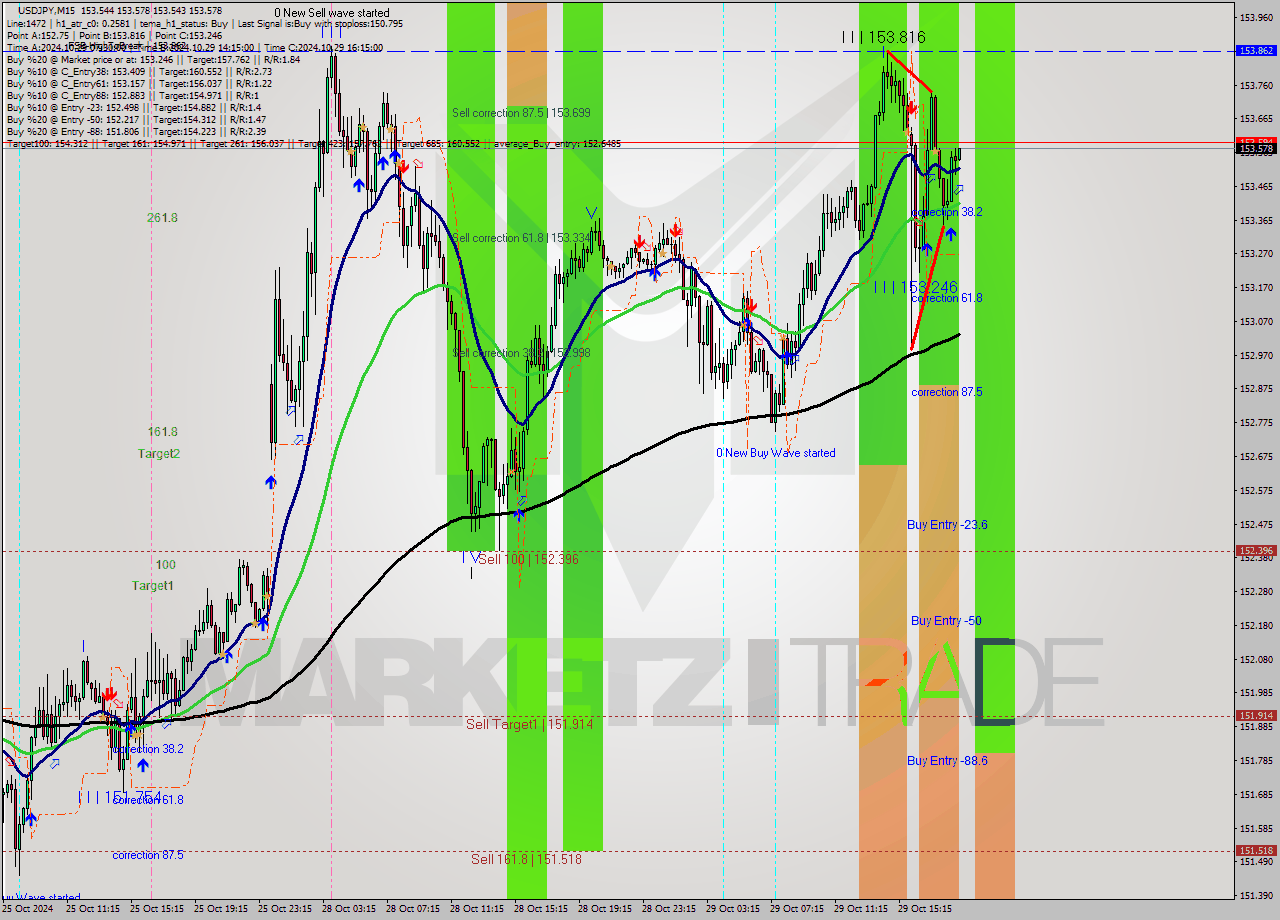The height and width of the screenshot is (920, 1280).
Task: Click the 'Target2' label
Action: (159, 453)
